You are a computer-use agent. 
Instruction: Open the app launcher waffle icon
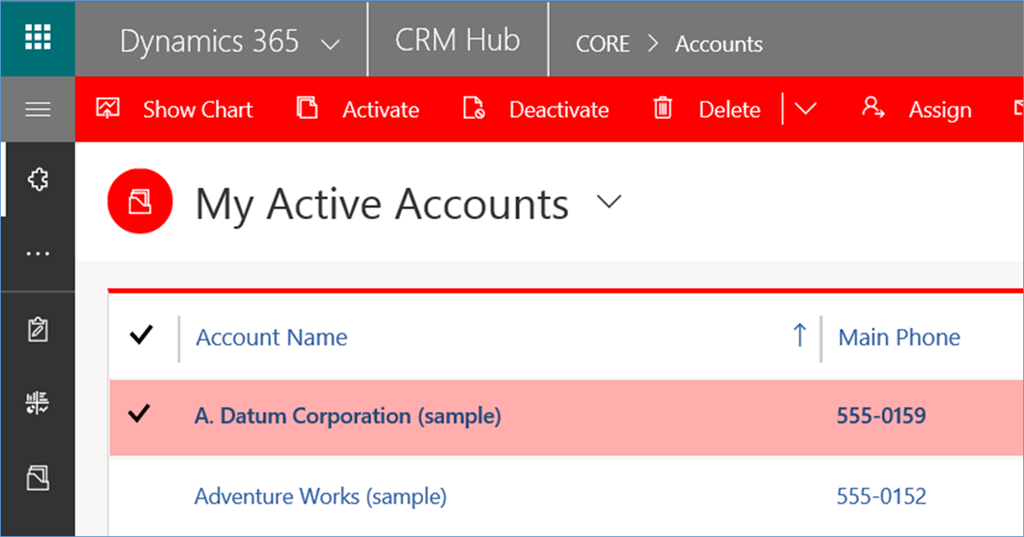(x=38, y=37)
